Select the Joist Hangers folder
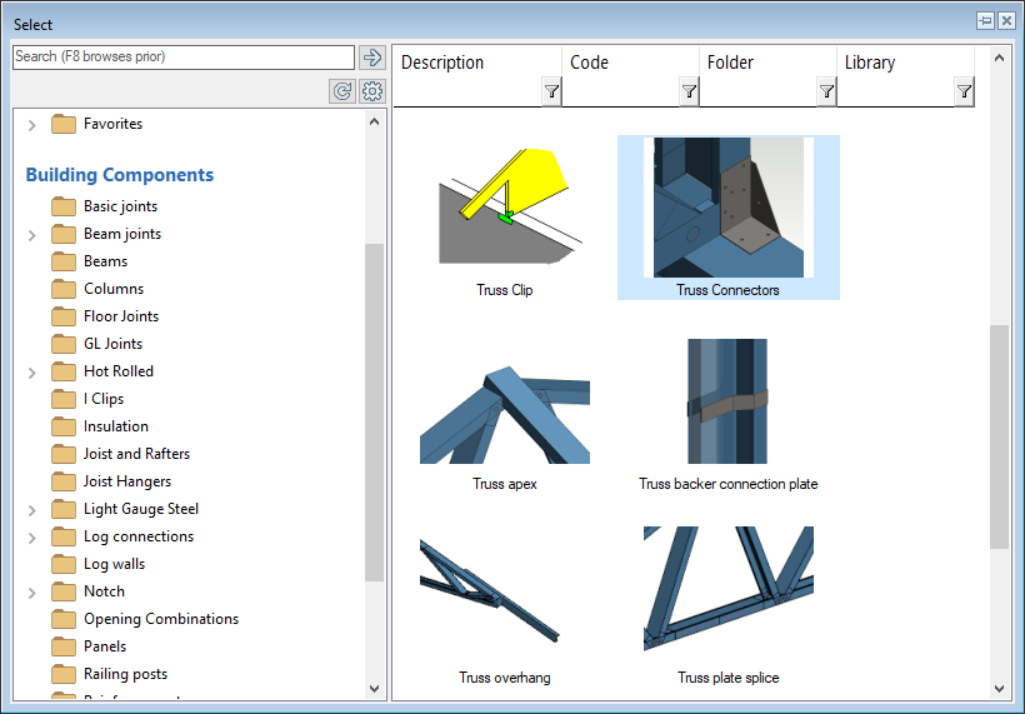The width and height of the screenshot is (1025, 714). (x=127, y=481)
